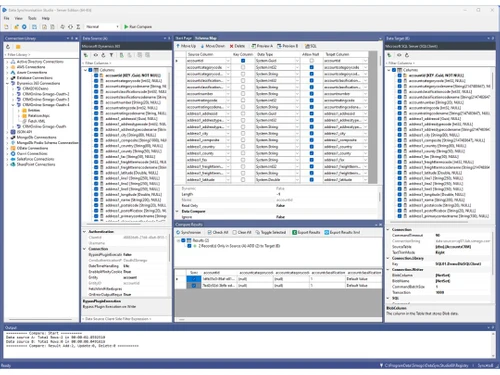Viewport: 500px width, 375px height.
Task: Click Clear All in Compare Results
Action: [x=242, y=232]
